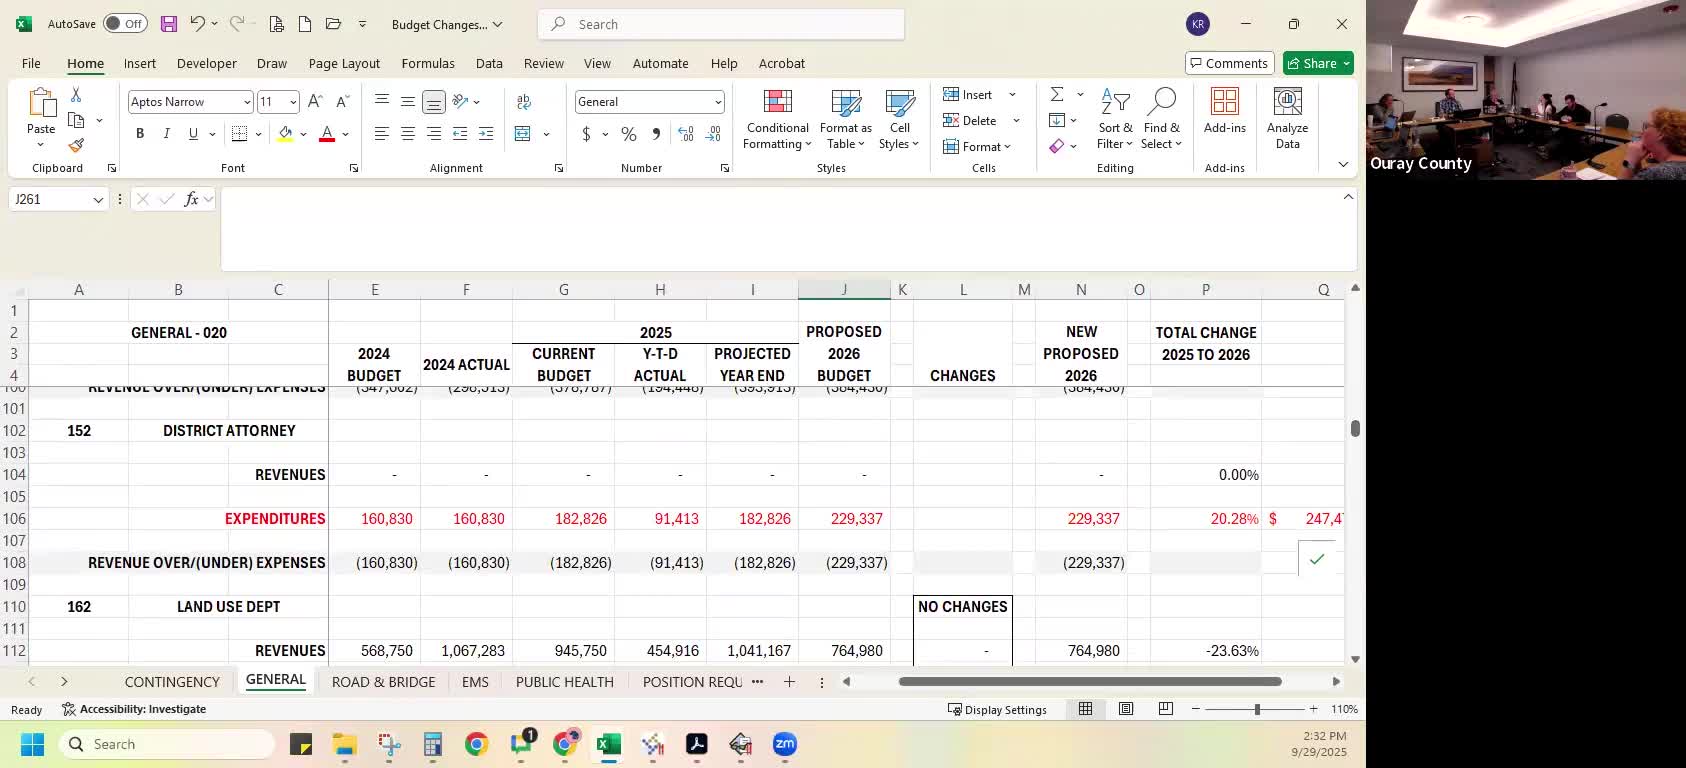
Task: Toggle the AutoSave switch
Action: 125,24
